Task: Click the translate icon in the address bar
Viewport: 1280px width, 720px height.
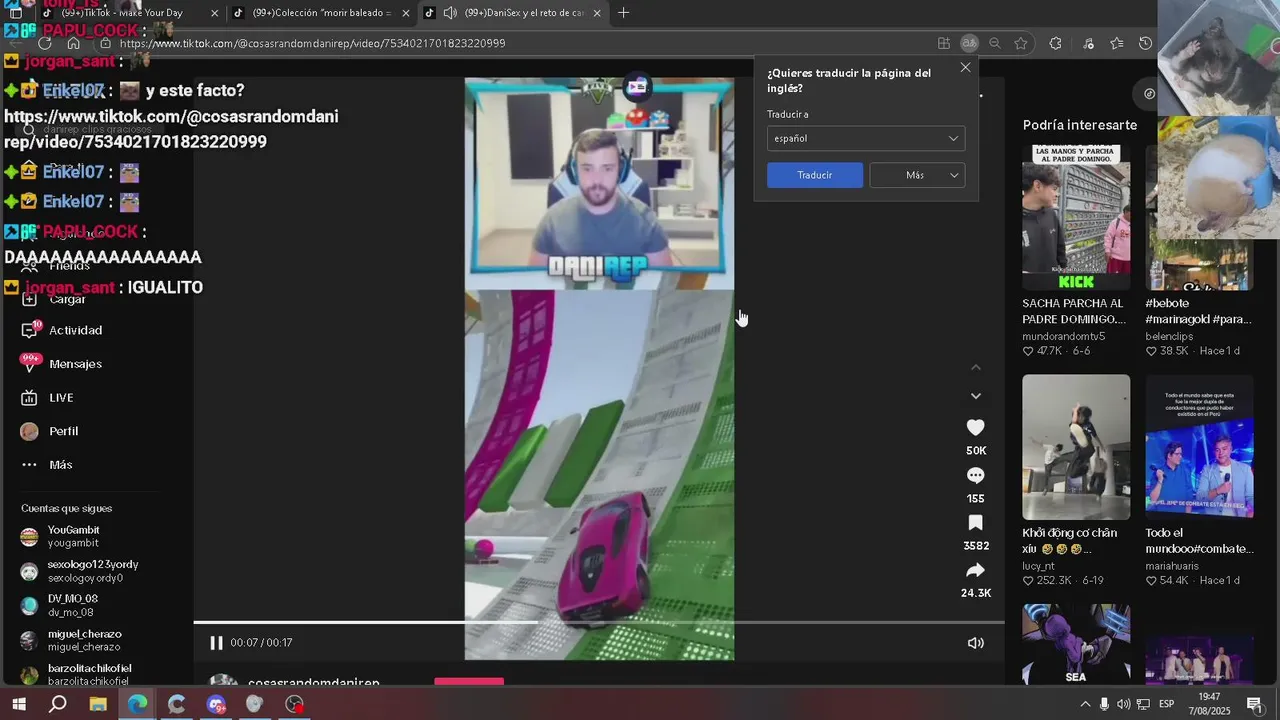Action: tap(969, 43)
